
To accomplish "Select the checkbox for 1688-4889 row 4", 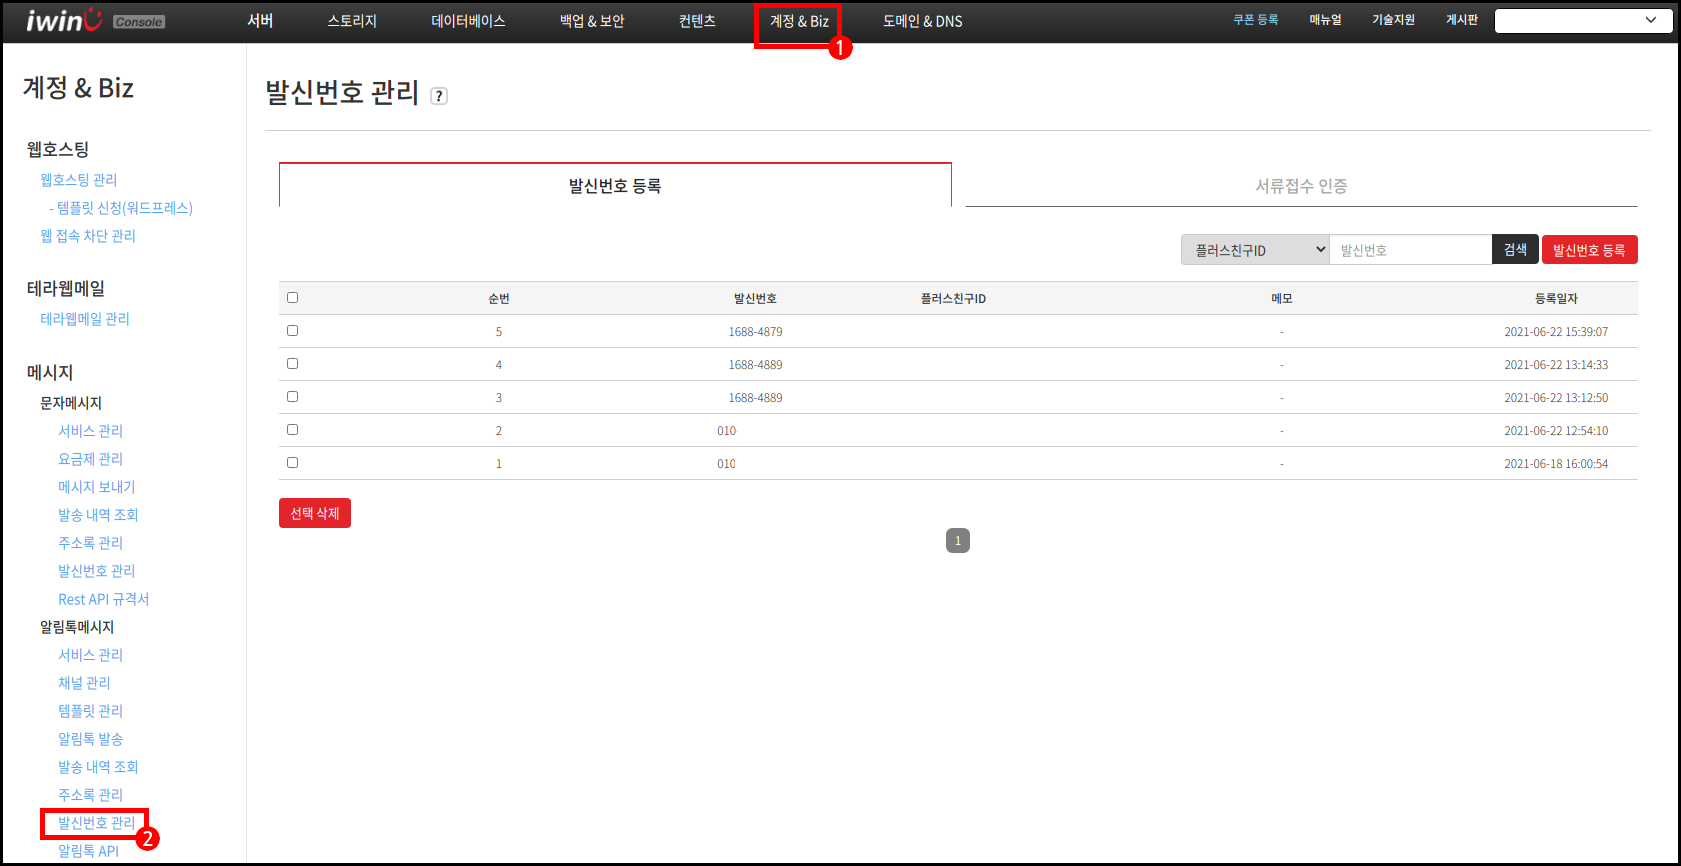I will click(292, 364).
